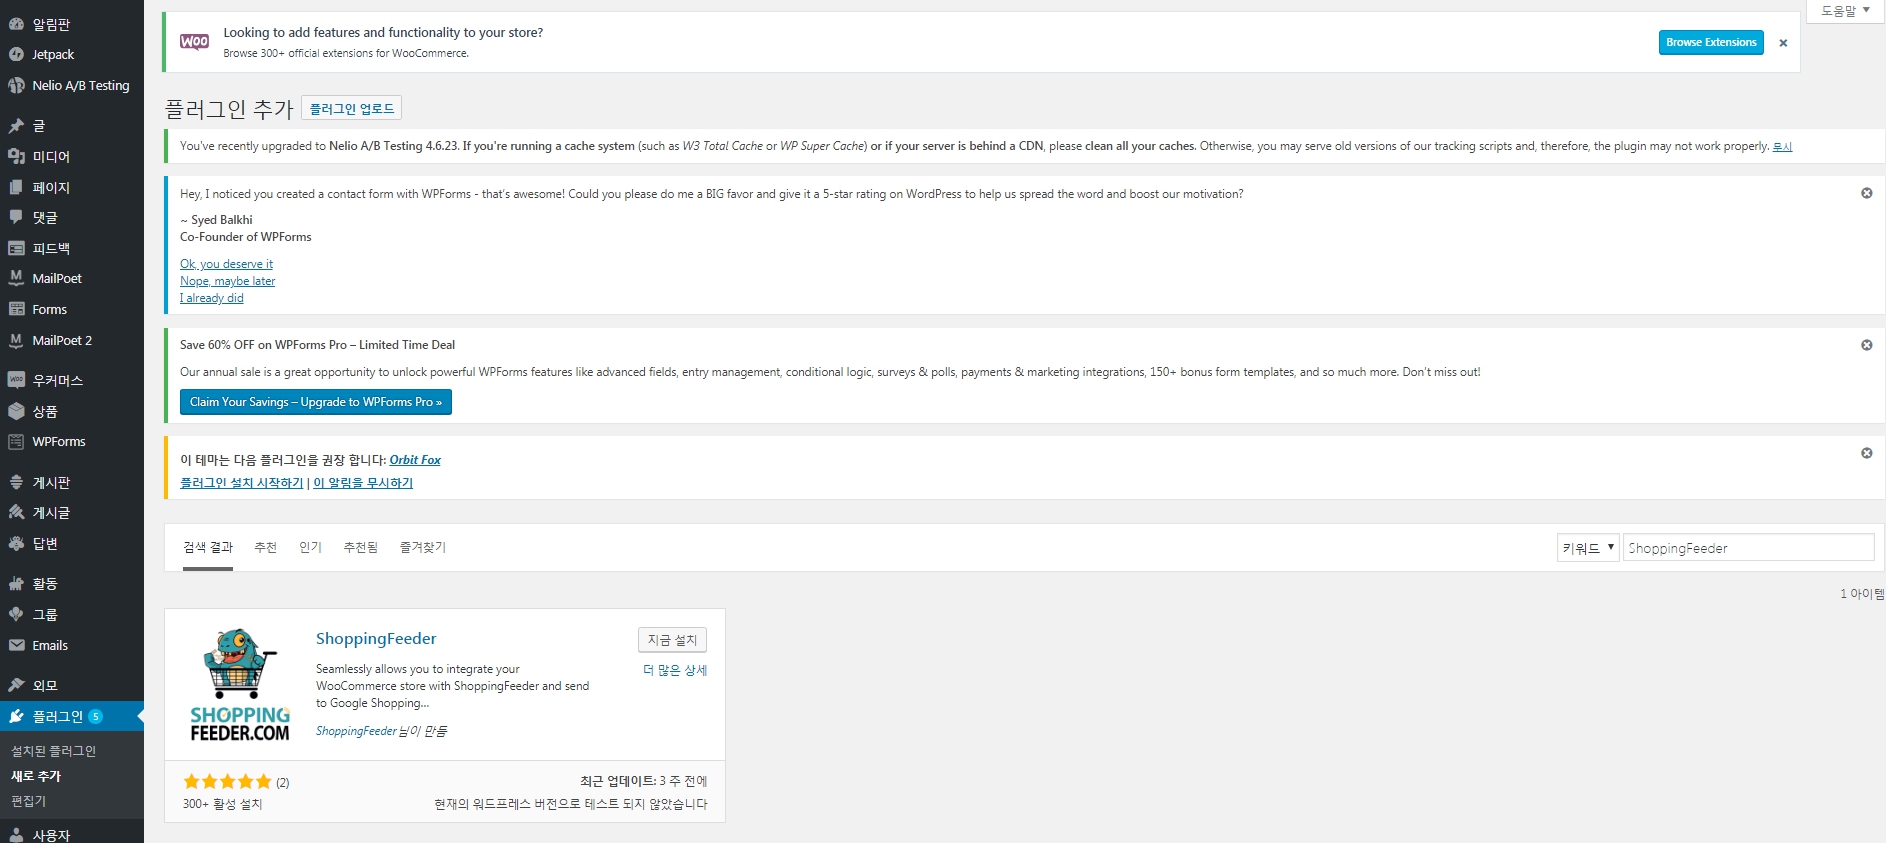The height and width of the screenshot is (843, 1886).
Task: Dismiss the WPForms rating notice
Action: [1866, 193]
